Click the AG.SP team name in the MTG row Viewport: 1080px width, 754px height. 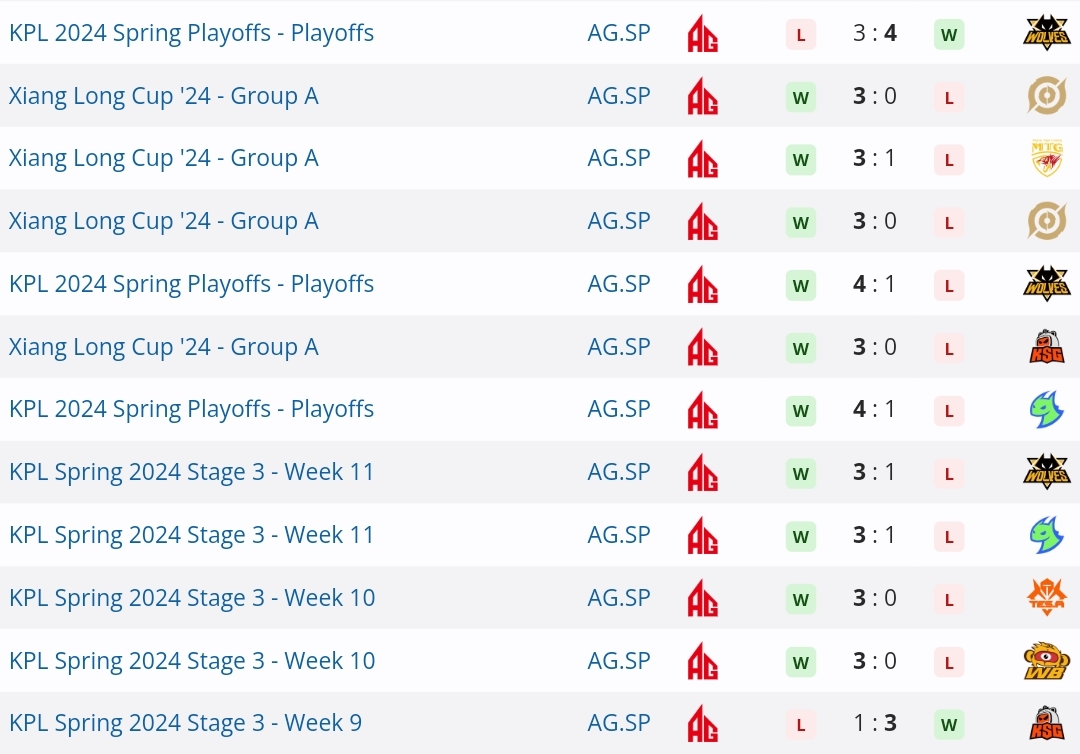point(619,158)
